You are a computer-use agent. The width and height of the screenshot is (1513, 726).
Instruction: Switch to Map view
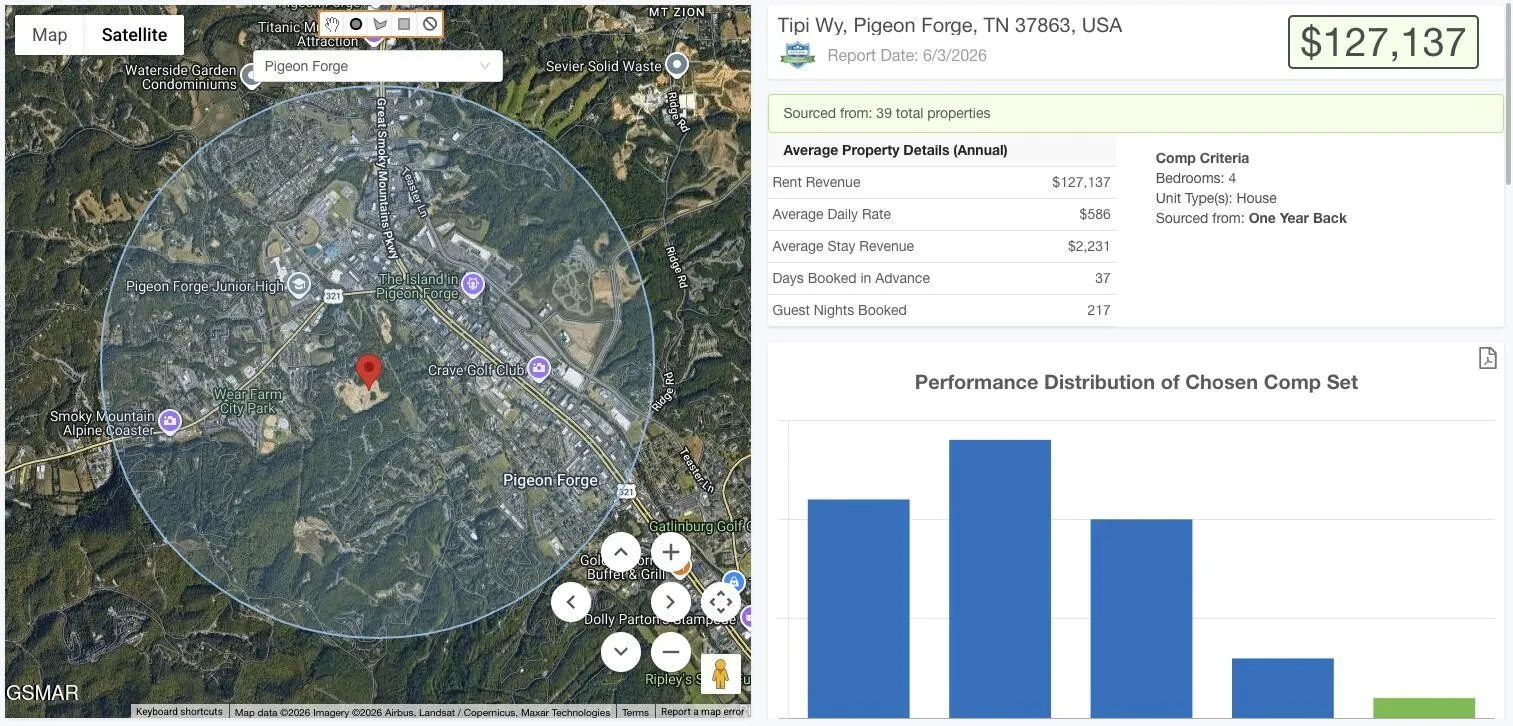tap(50, 35)
